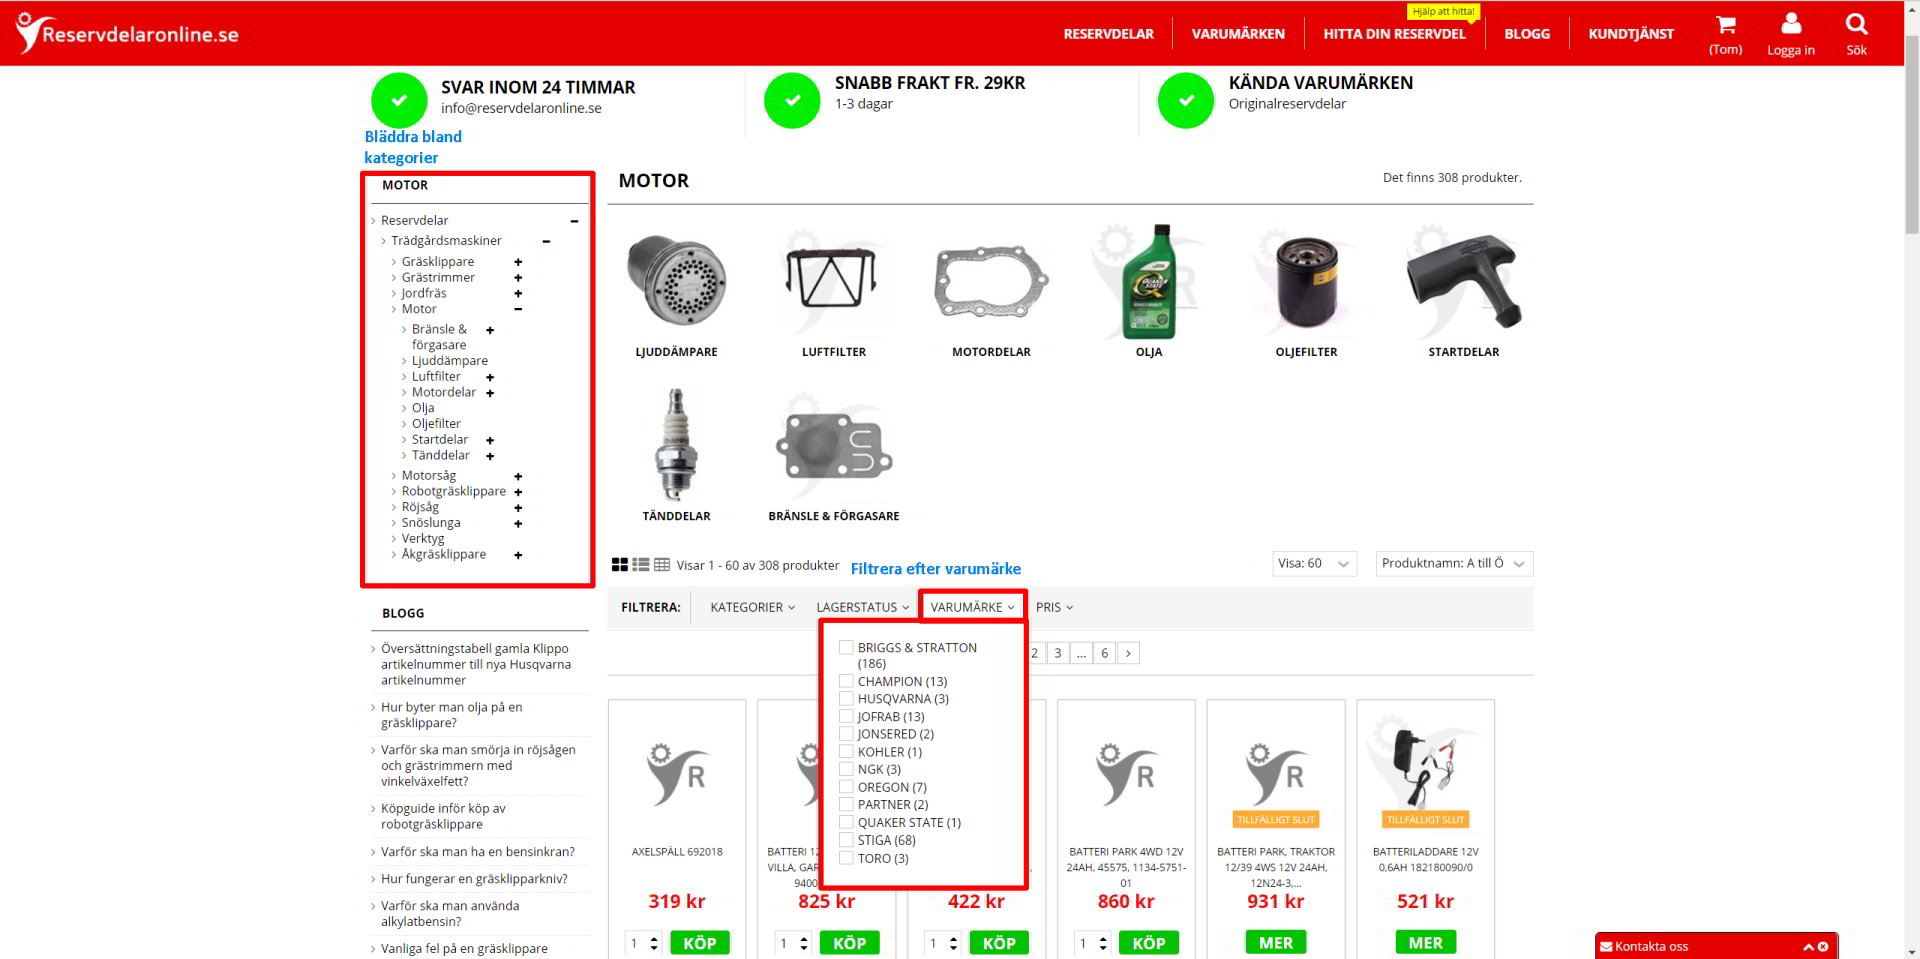Open the Ljuddämpare category image

click(x=676, y=282)
